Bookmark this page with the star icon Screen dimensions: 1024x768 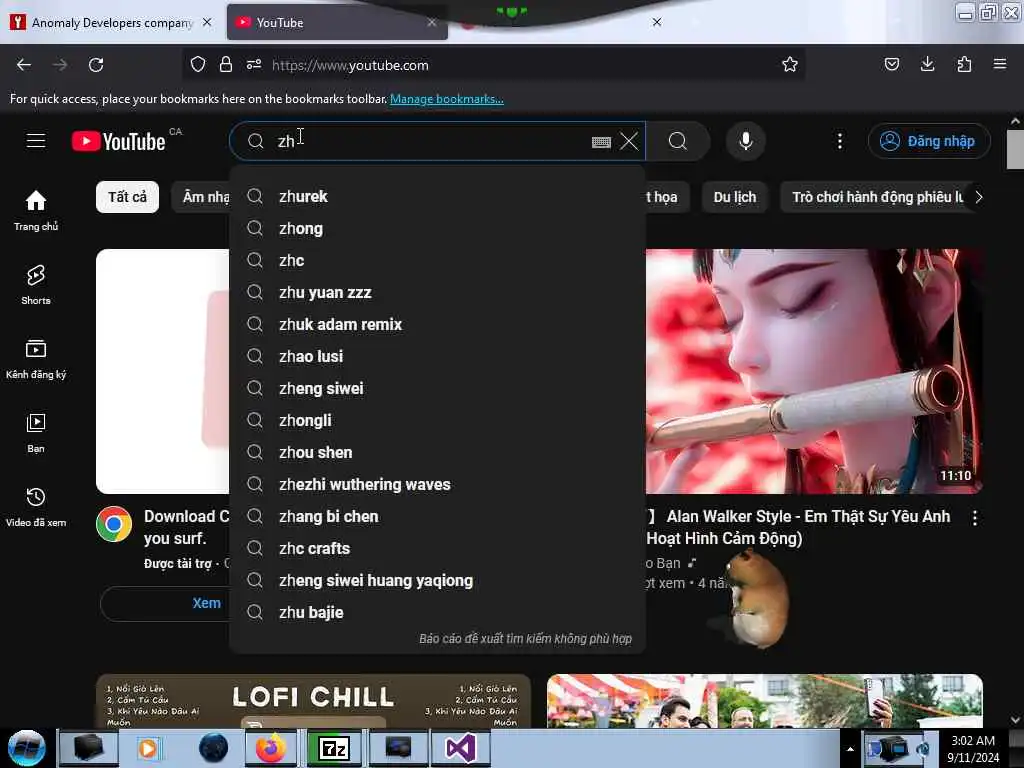tap(790, 64)
